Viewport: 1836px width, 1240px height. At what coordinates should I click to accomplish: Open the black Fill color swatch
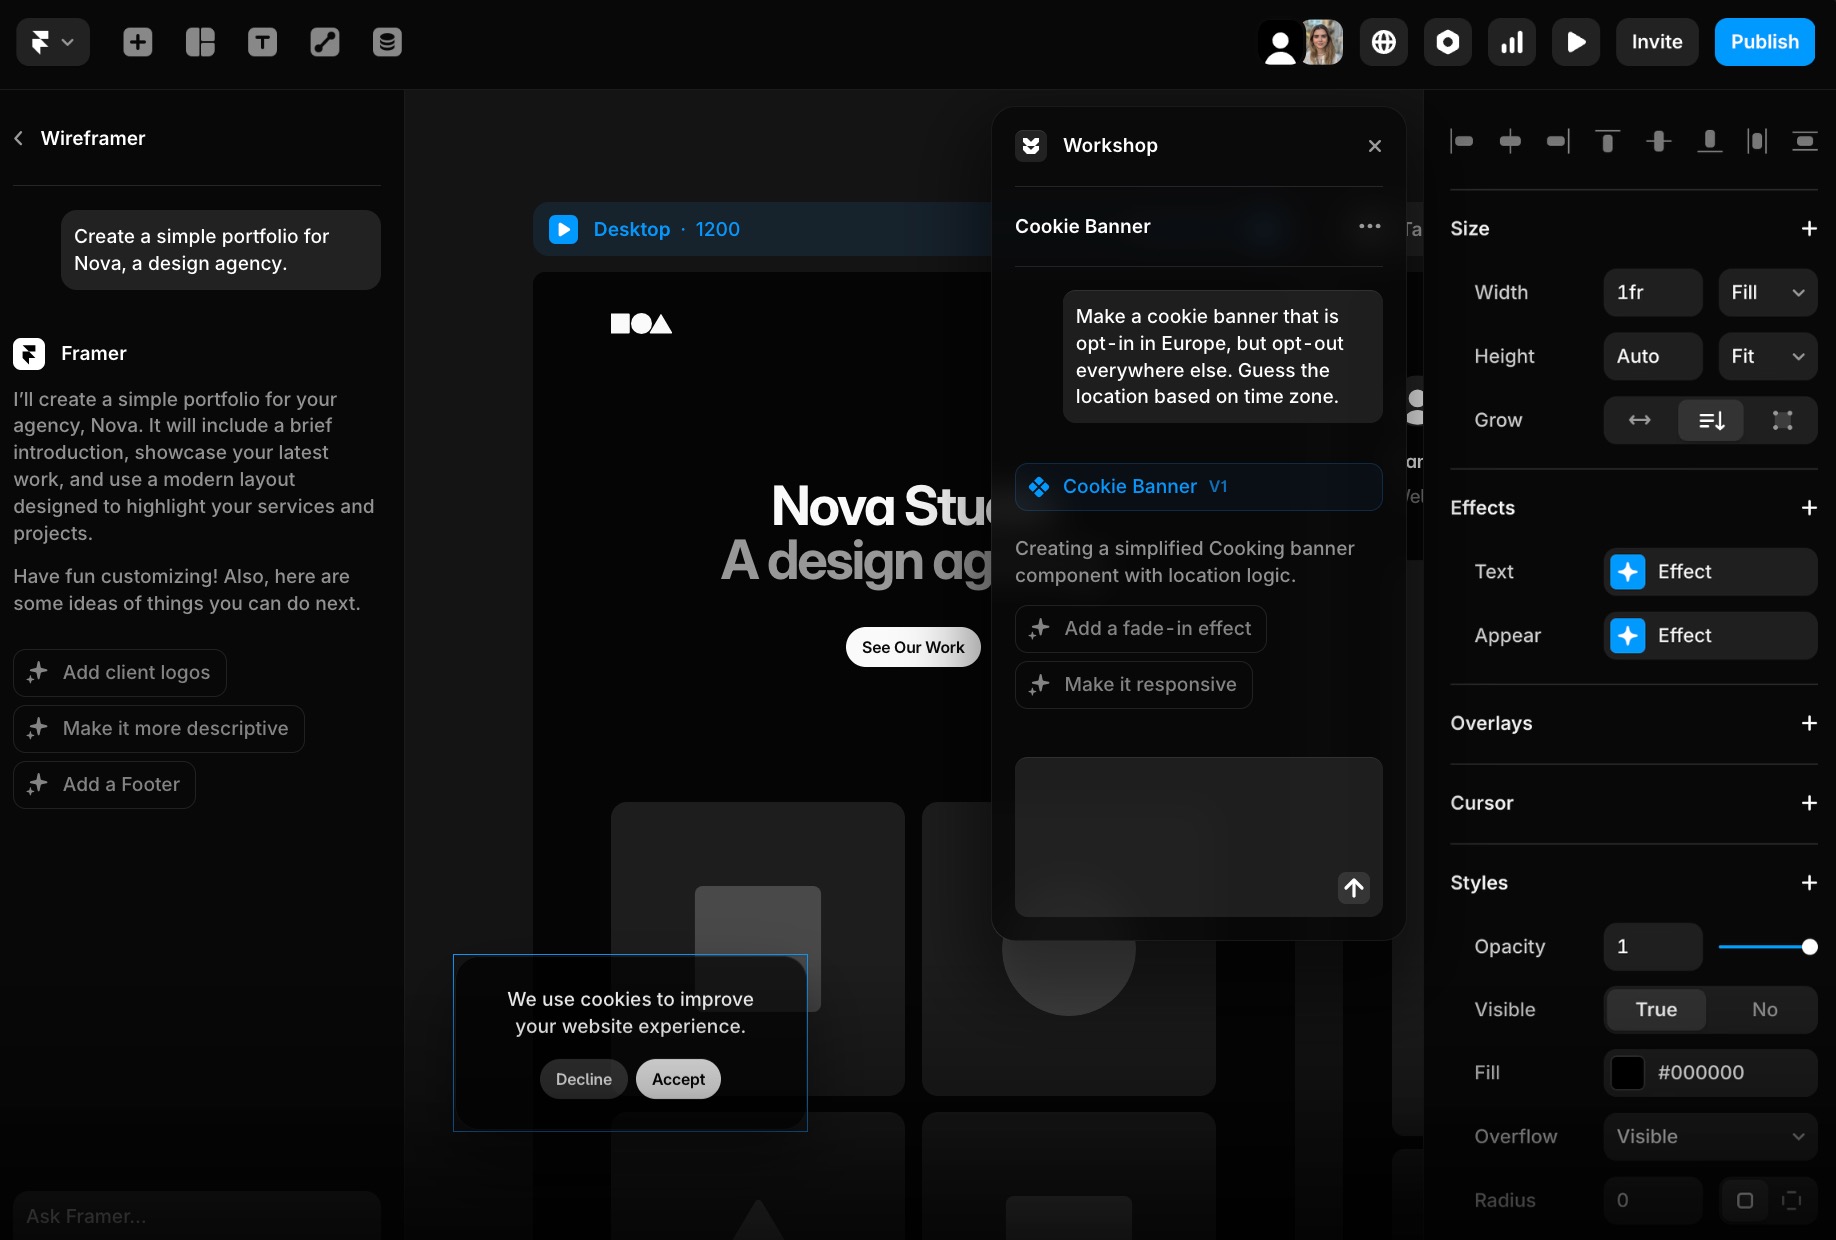click(1628, 1073)
